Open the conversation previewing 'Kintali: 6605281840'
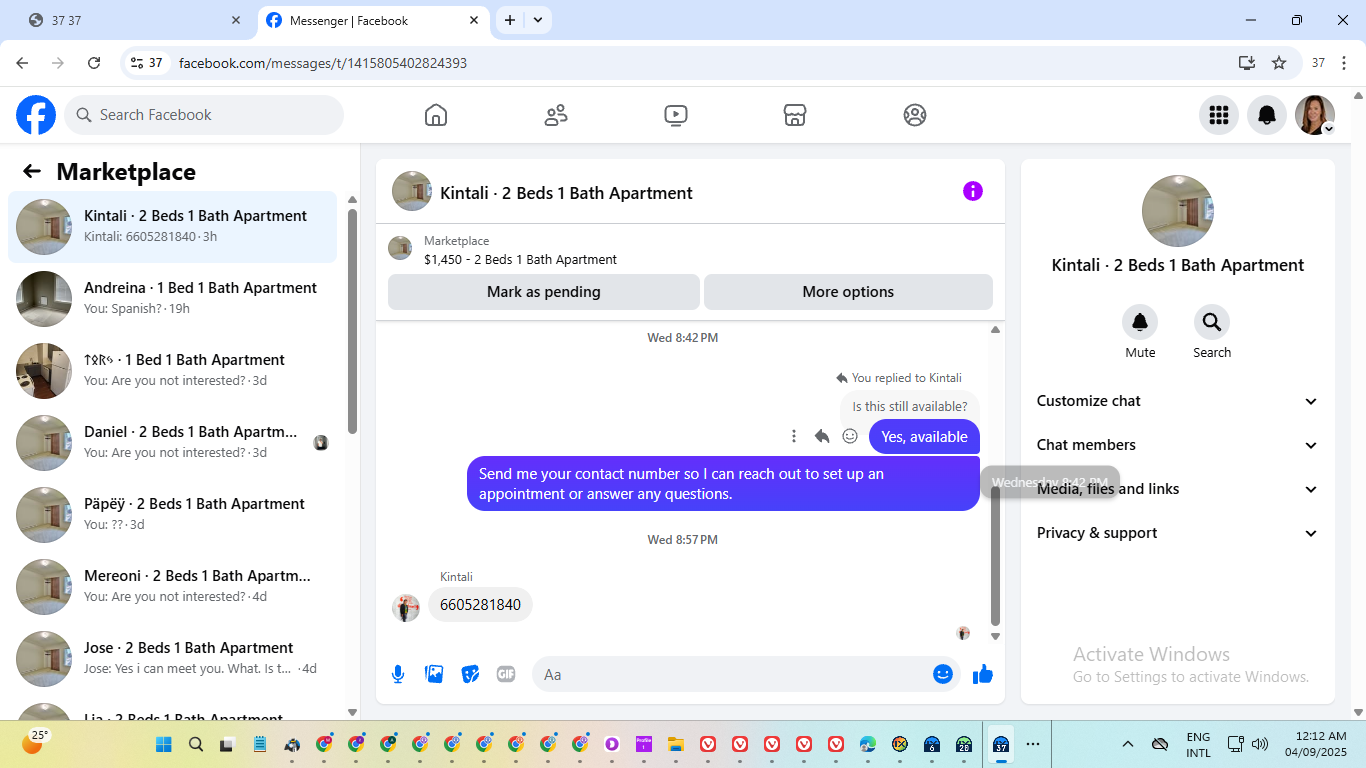The width and height of the screenshot is (1366, 768). pyautogui.click(x=172, y=227)
